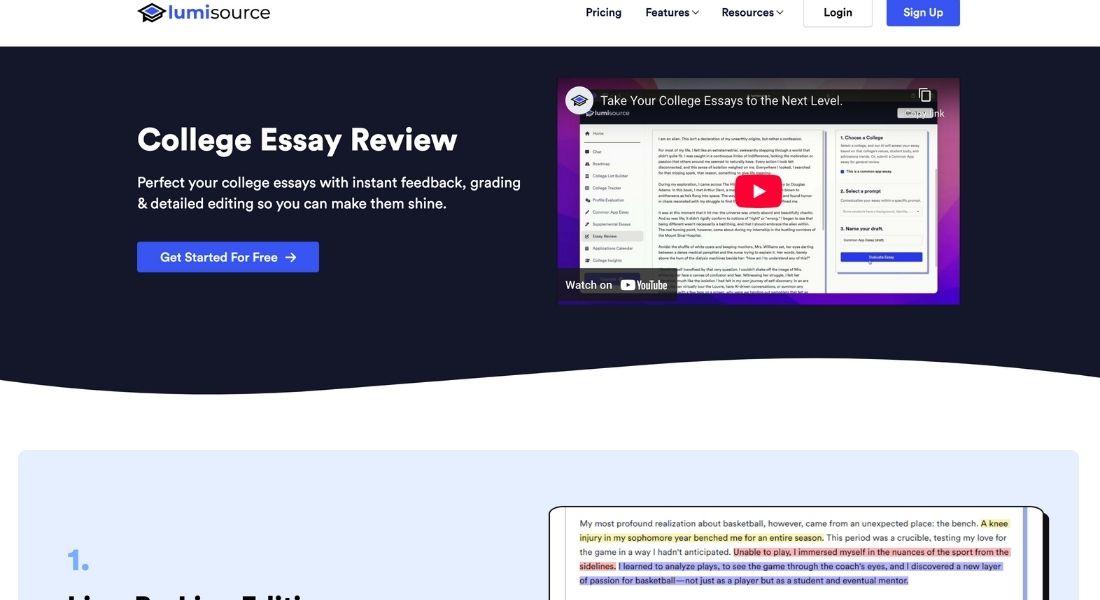Click the Evaluate Essay button in video preview
1100x600 pixels.
[881, 257]
